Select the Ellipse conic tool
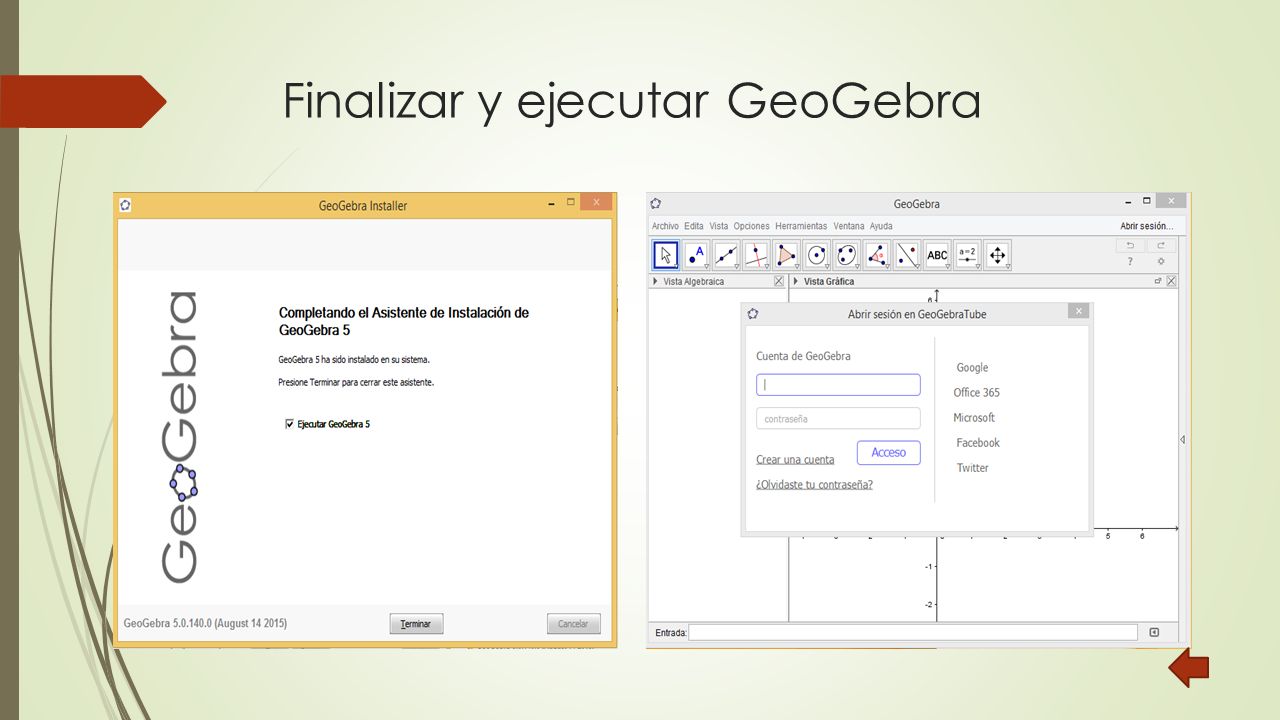Image resolution: width=1280 pixels, height=720 pixels. pyautogui.click(x=847, y=255)
